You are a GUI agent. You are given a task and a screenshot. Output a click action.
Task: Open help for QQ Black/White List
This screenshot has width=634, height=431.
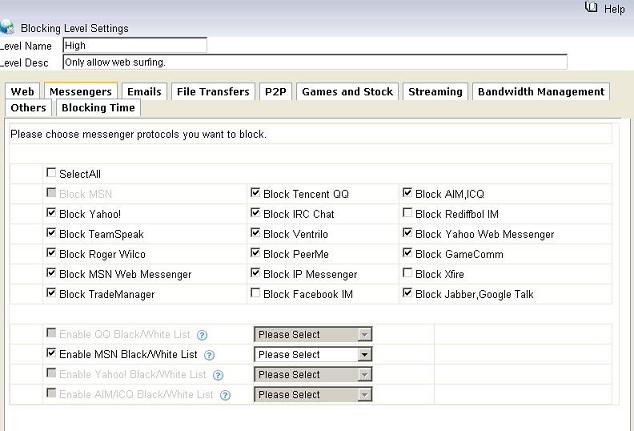[x=202, y=335]
